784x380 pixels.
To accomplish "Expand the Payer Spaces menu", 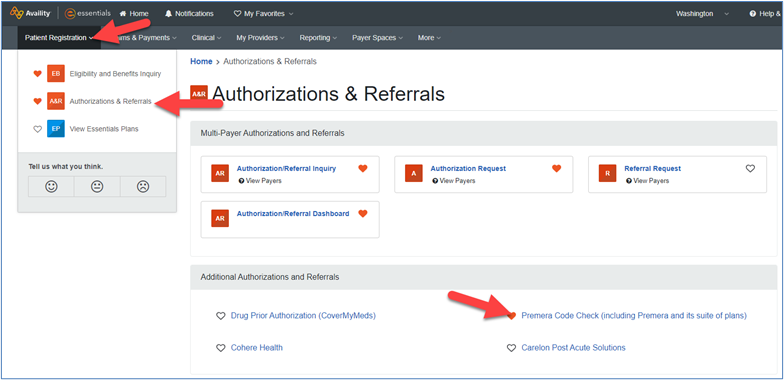I will coord(376,38).
